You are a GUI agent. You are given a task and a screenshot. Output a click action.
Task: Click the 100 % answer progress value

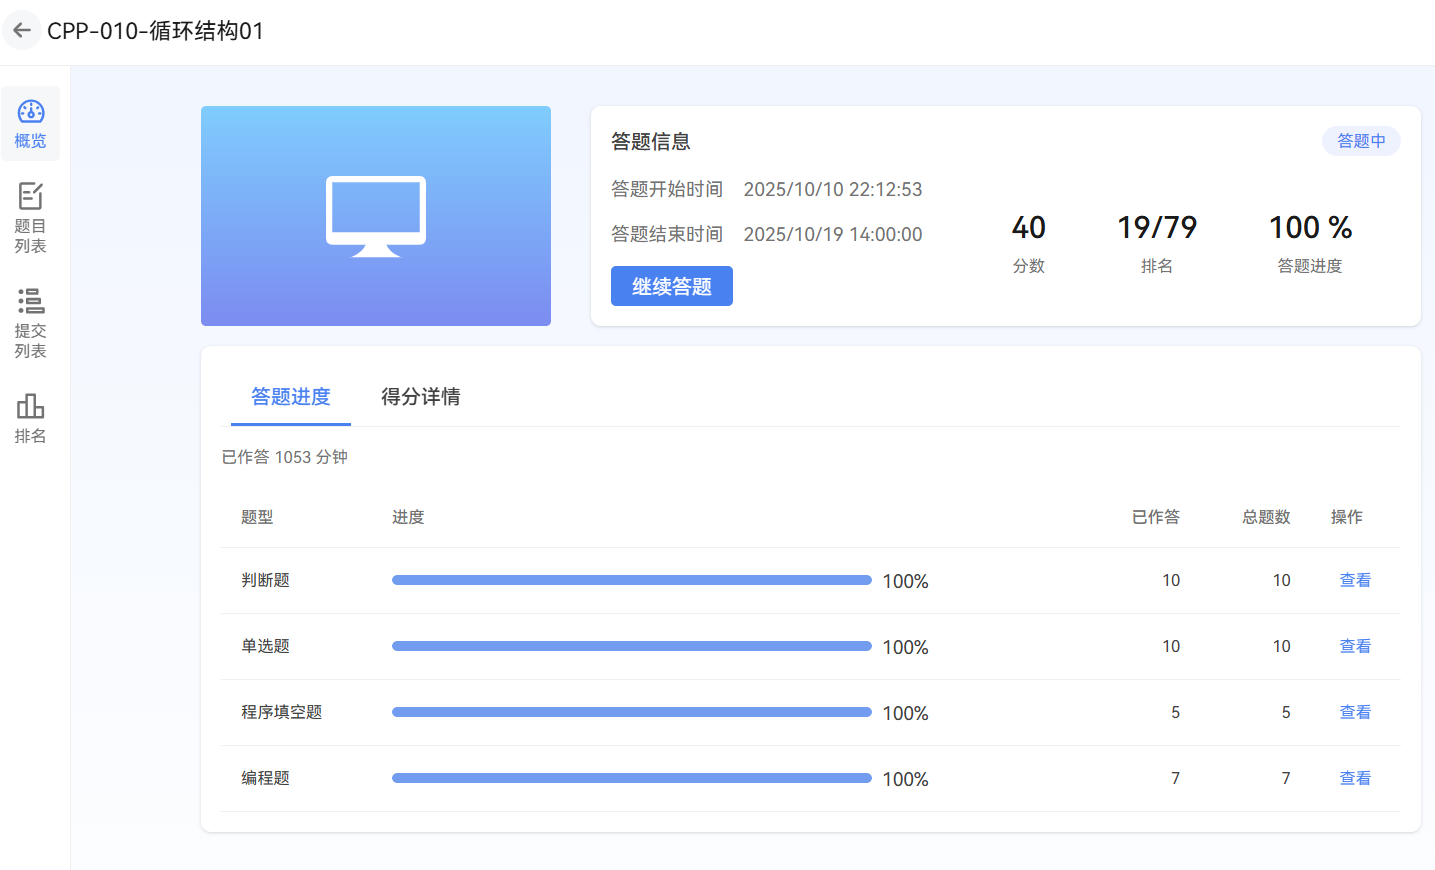[1310, 228]
